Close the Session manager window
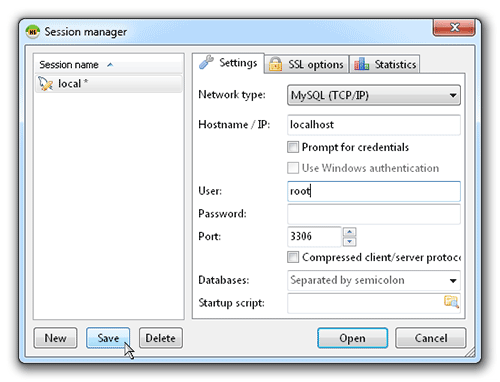500x382 pixels. 454,27
